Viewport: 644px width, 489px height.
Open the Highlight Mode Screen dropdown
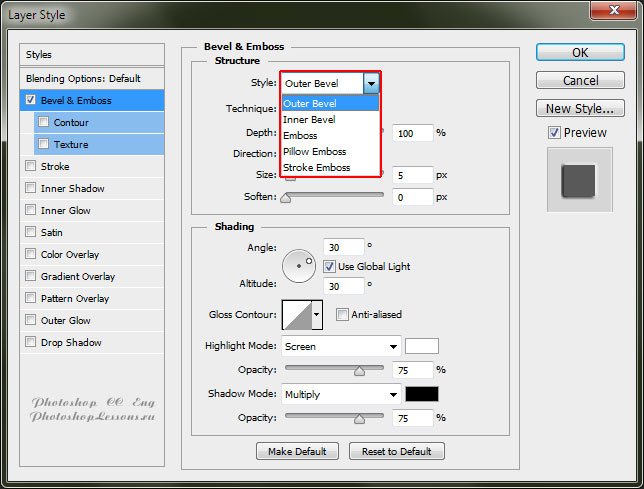pyautogui.click(x=340, y=347)
